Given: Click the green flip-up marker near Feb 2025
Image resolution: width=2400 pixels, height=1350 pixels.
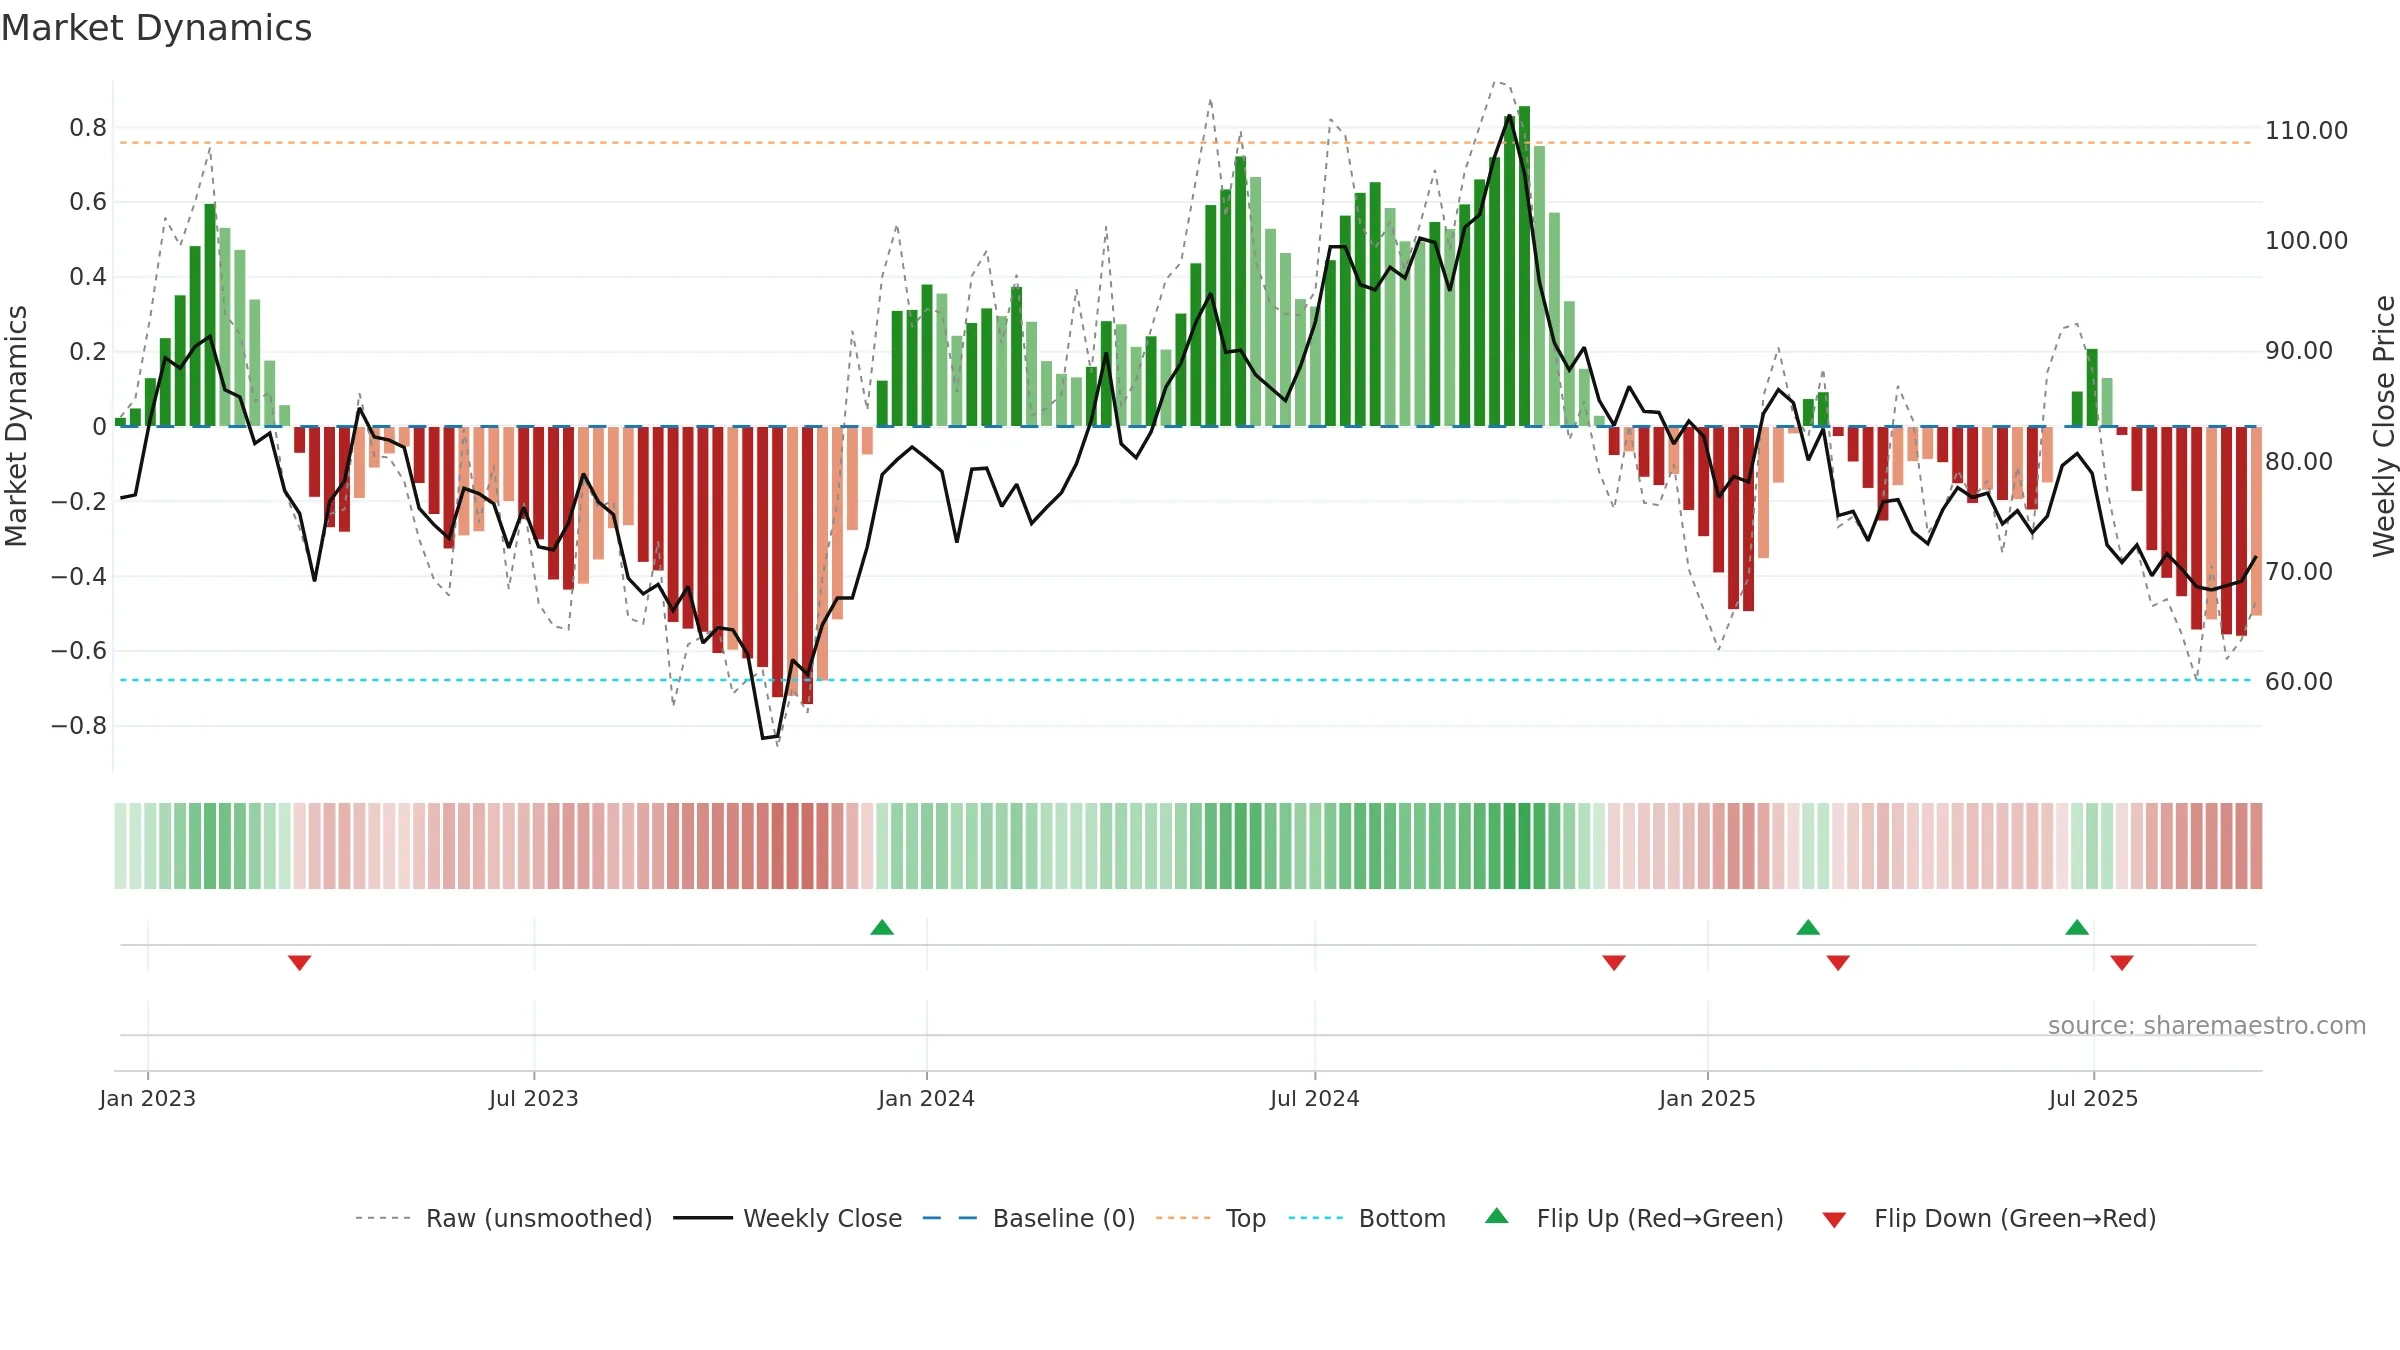Looking at the screenshot, I should 1808,927.
